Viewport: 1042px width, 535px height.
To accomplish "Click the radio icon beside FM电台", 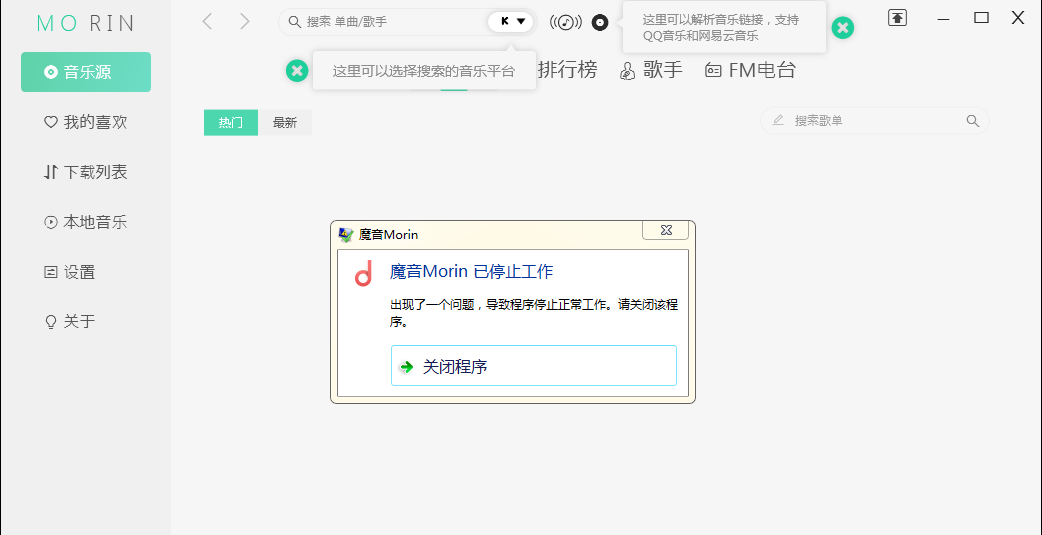I will pos(713,70).
